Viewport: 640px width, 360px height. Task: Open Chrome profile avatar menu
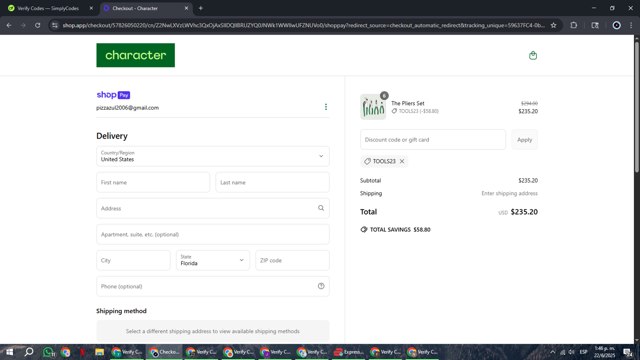tap(616, 25)
